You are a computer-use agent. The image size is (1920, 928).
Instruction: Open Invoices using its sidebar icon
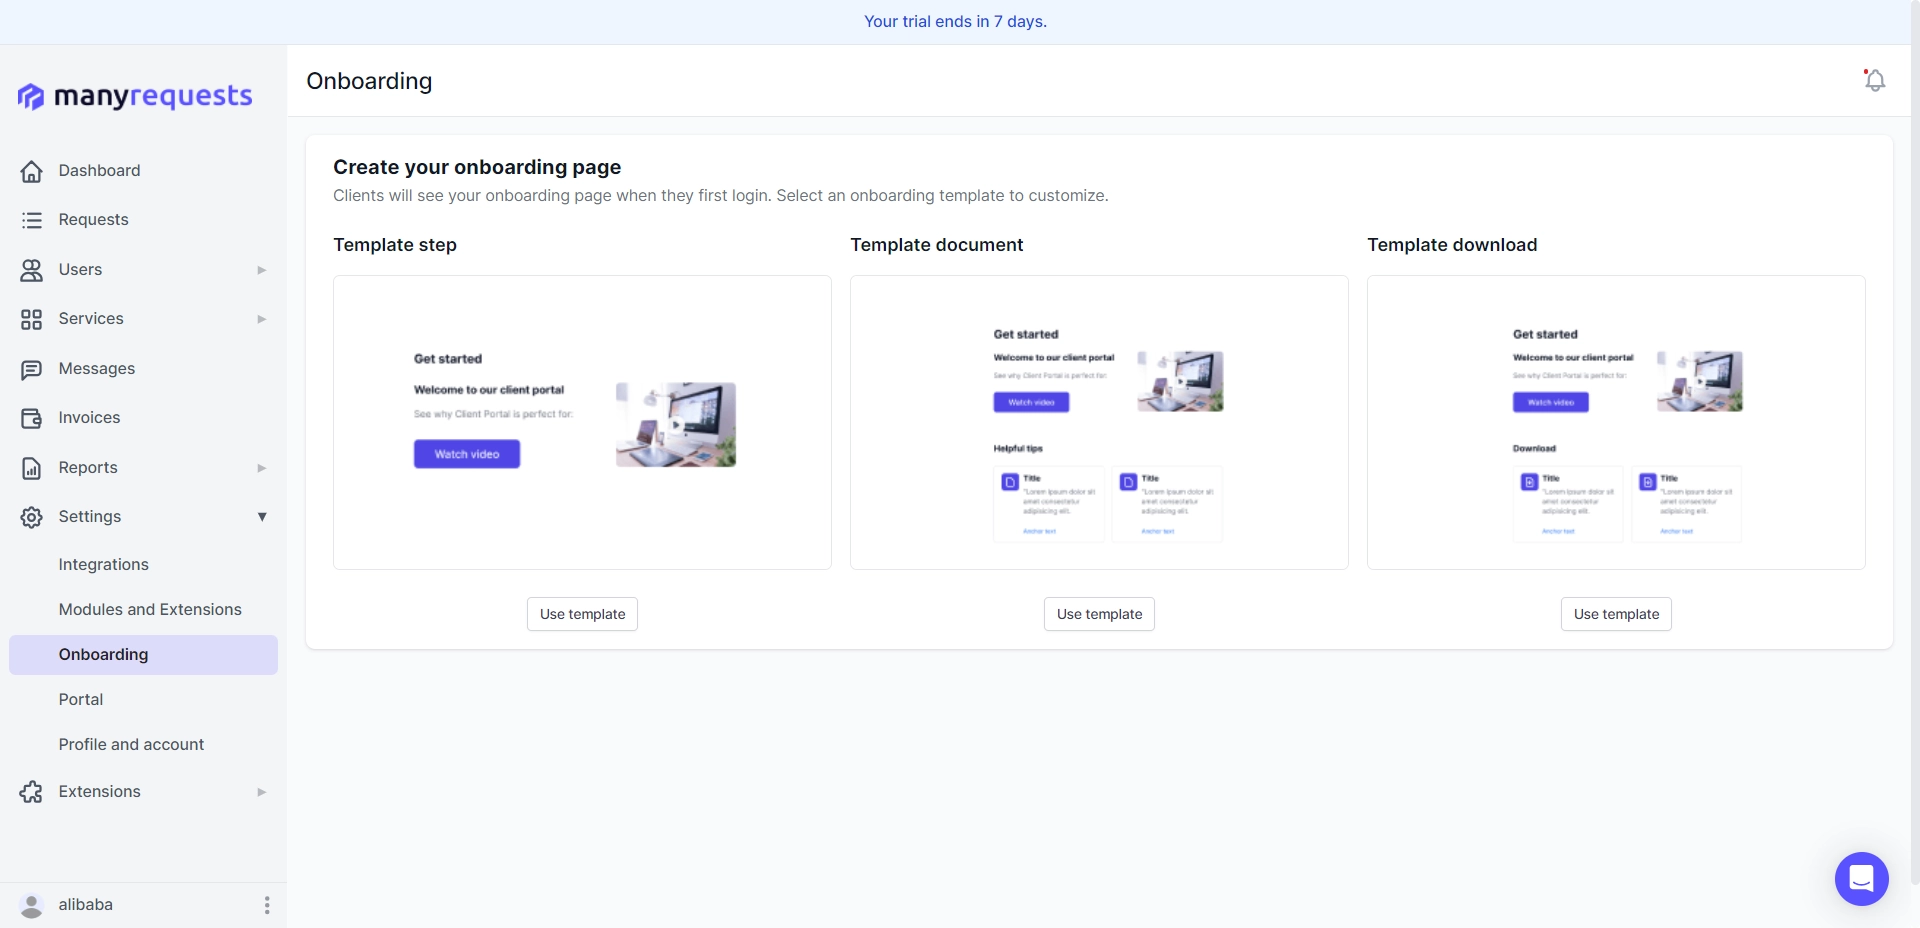pyautogui.click(x=31, y=418)
